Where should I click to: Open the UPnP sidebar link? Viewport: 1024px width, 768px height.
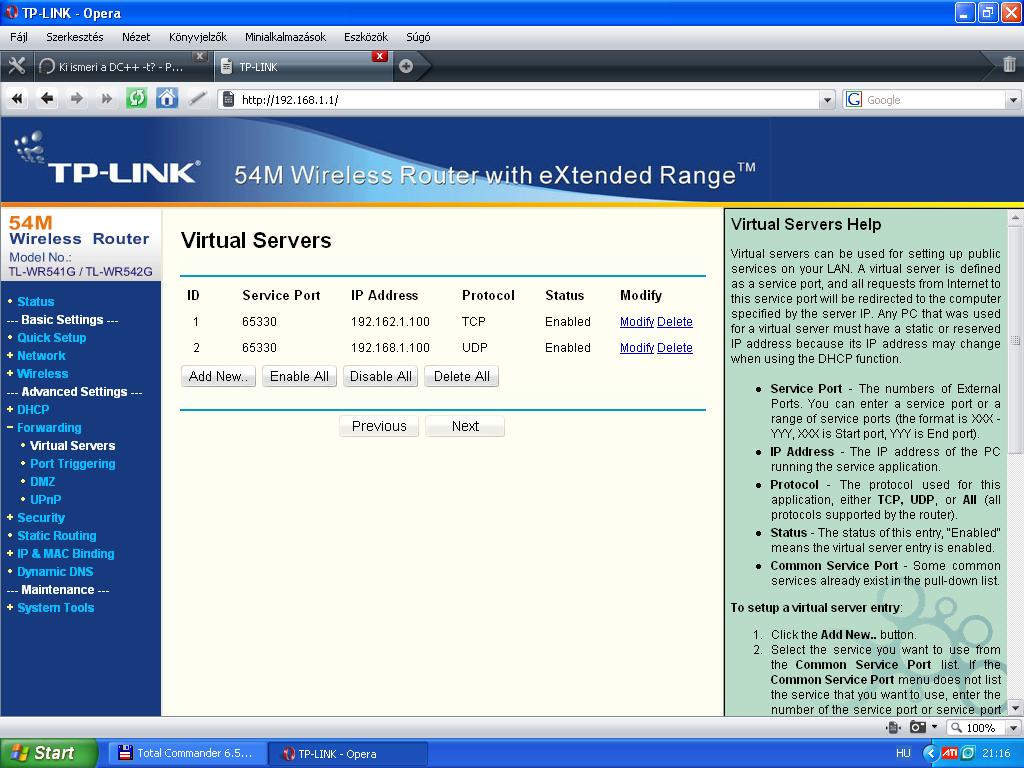[46, 500]
